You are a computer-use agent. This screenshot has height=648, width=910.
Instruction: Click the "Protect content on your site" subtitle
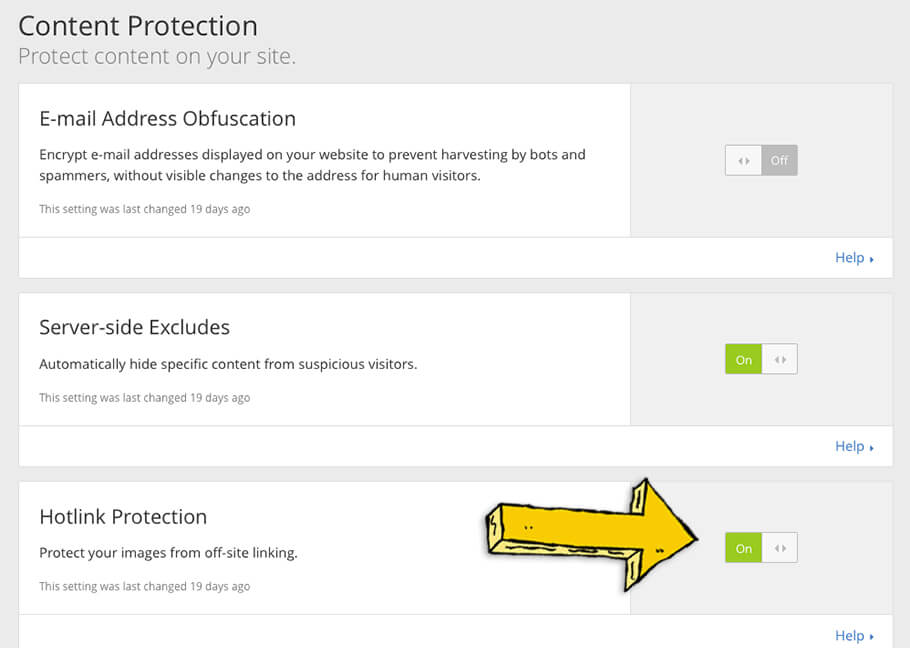coord(157,56)
